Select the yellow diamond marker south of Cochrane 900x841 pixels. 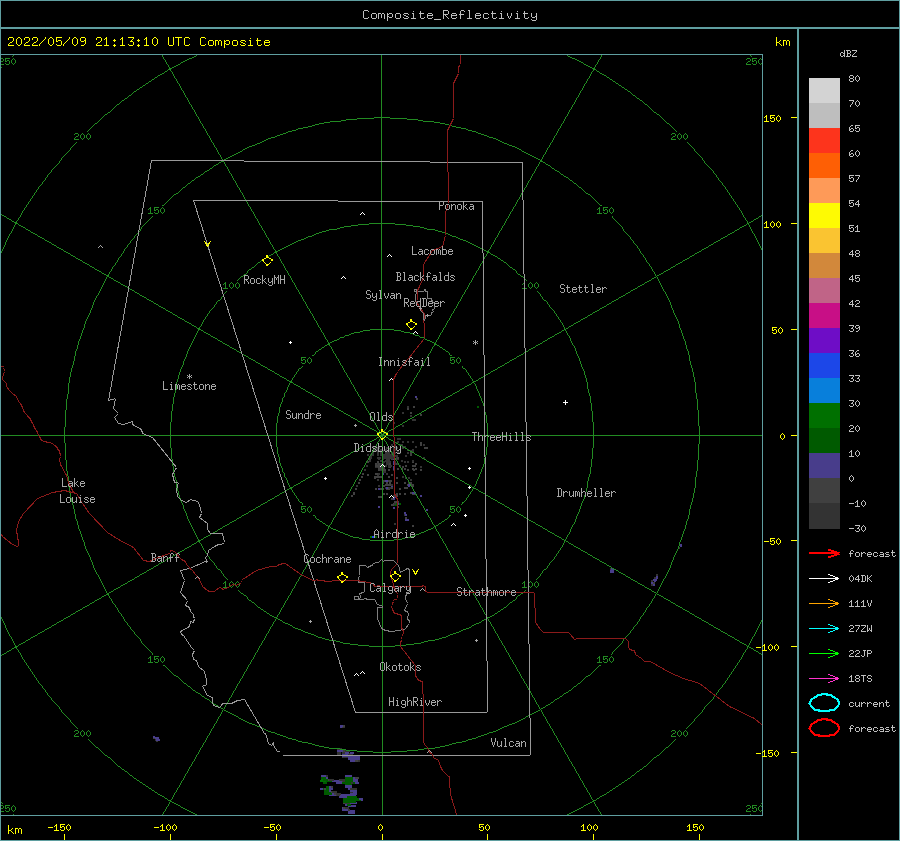click(x=343, y=578)
